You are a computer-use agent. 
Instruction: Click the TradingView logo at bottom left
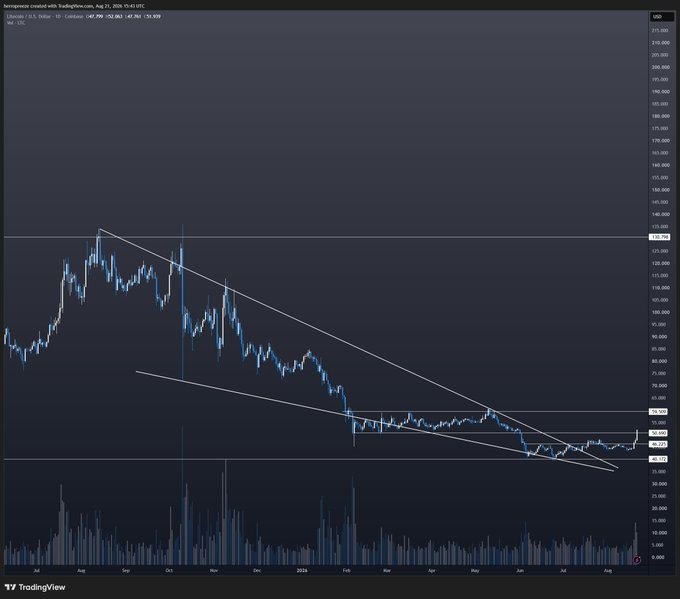(x=35, y=587)
